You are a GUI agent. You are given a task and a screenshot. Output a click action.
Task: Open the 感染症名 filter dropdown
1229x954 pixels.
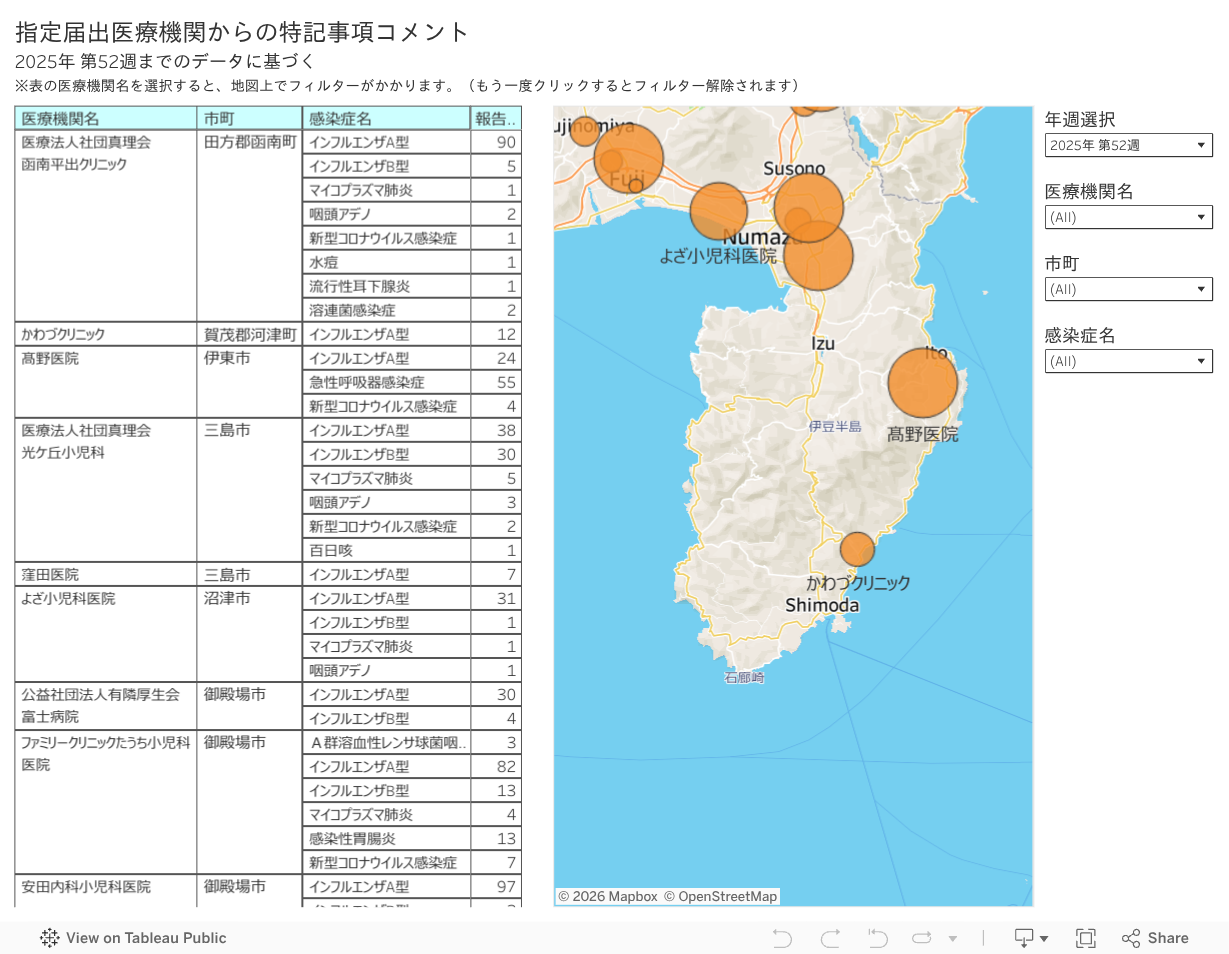(1128, 361)
